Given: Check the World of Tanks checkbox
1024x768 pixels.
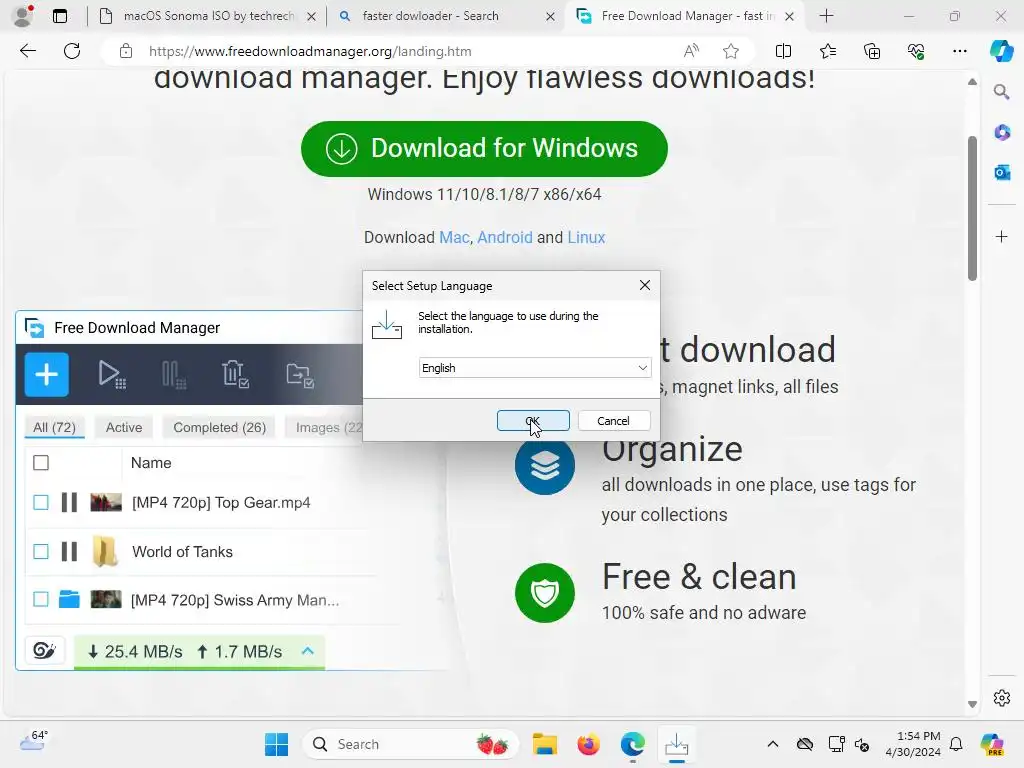Looking at the screenshot, I should [x=40, y=551].
